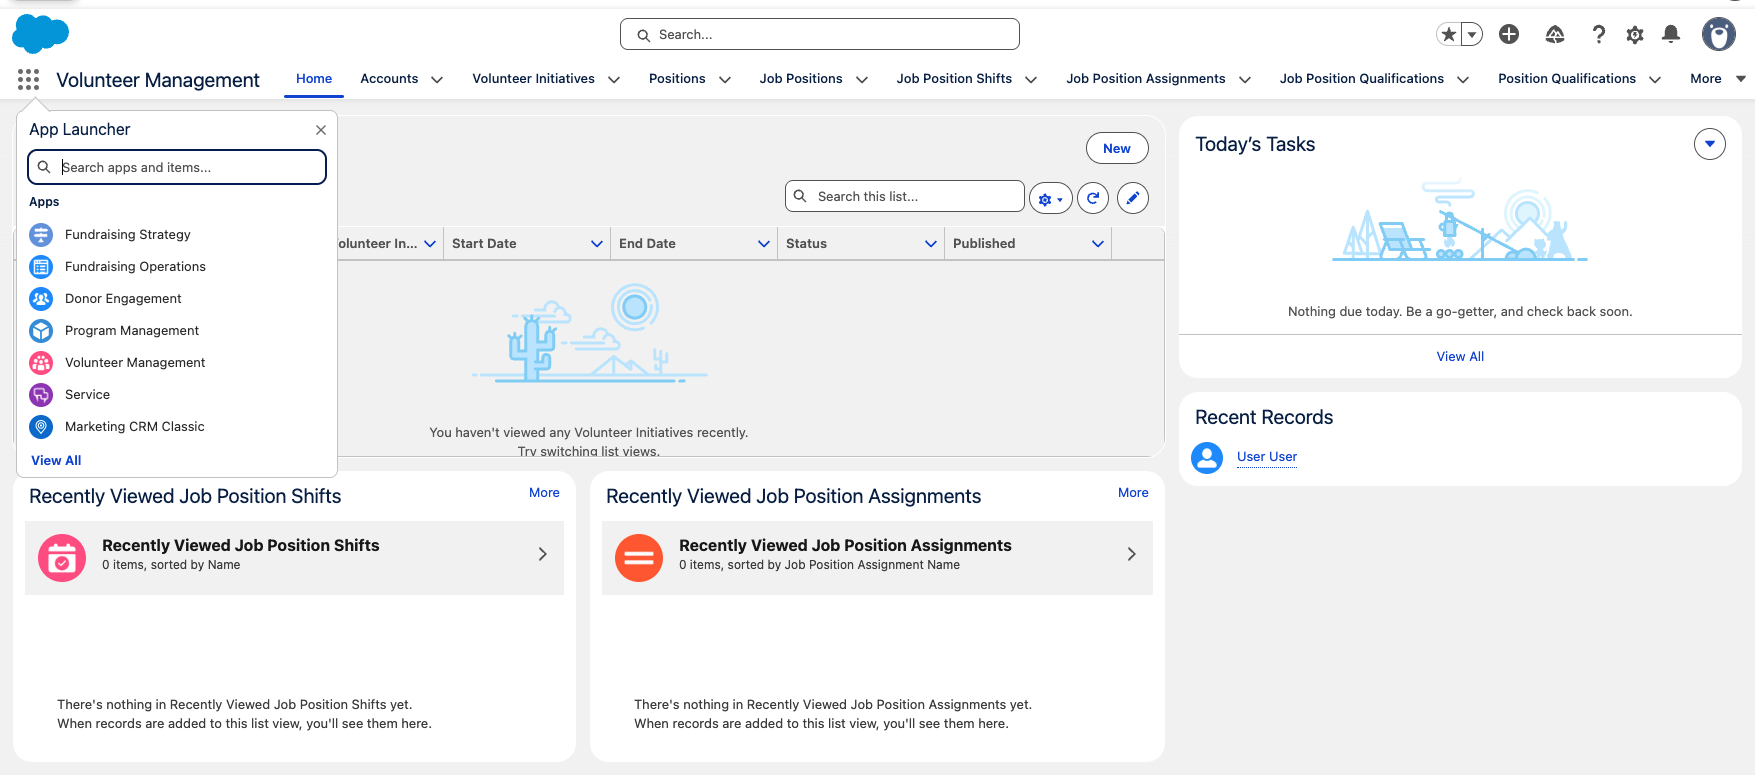Select the Home tab

click(314, 79)
